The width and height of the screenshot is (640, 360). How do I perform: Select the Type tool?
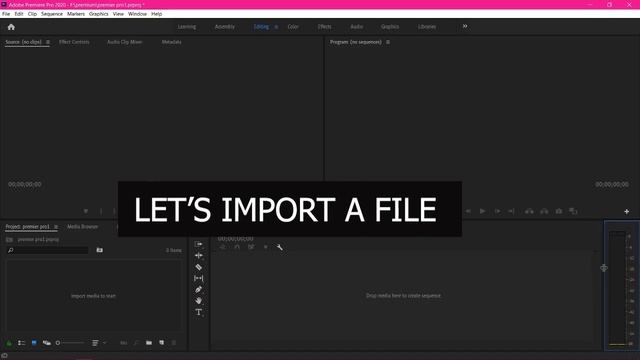[x=199, y=312]
